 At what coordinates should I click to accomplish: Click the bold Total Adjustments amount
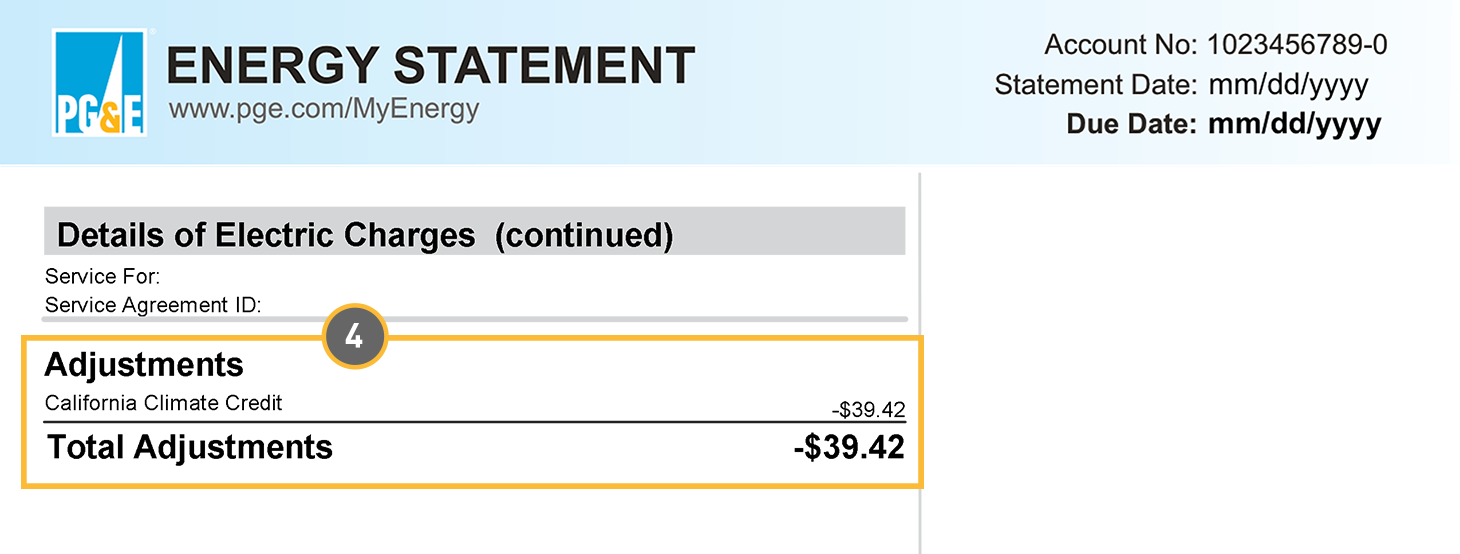(x=849, y=447)
